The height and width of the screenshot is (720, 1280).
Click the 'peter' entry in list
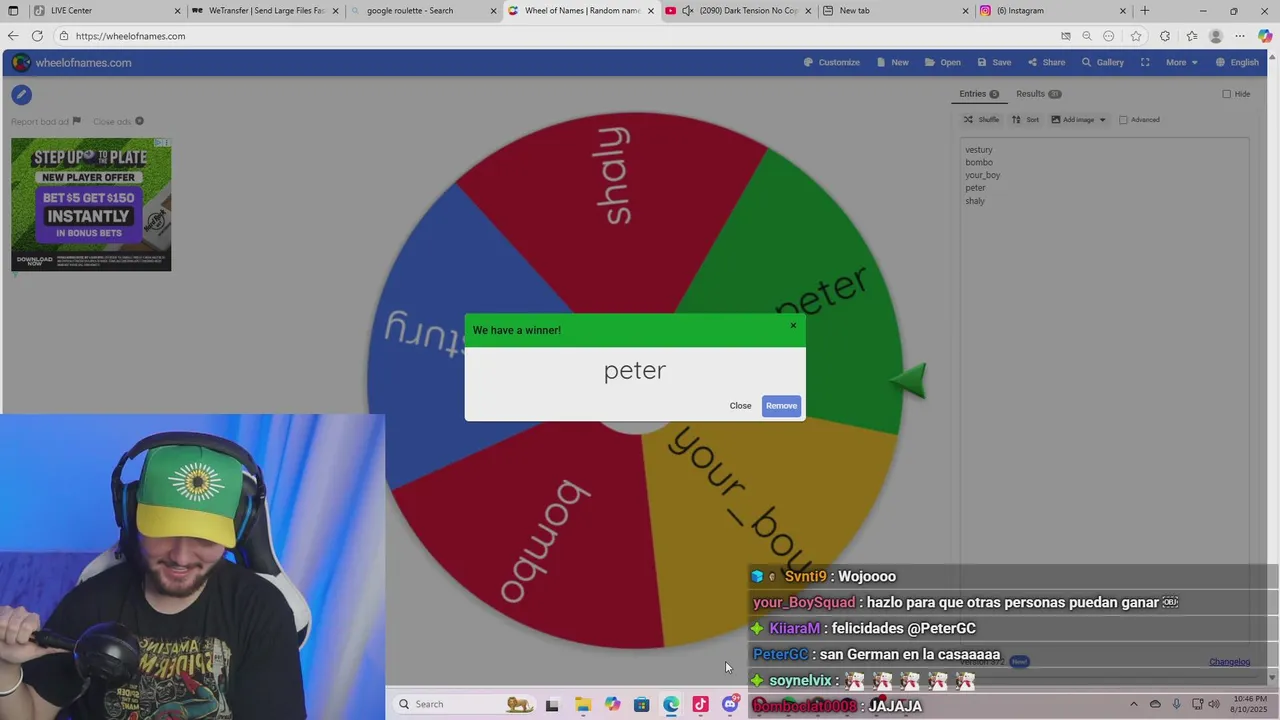[x=975, y=188]
